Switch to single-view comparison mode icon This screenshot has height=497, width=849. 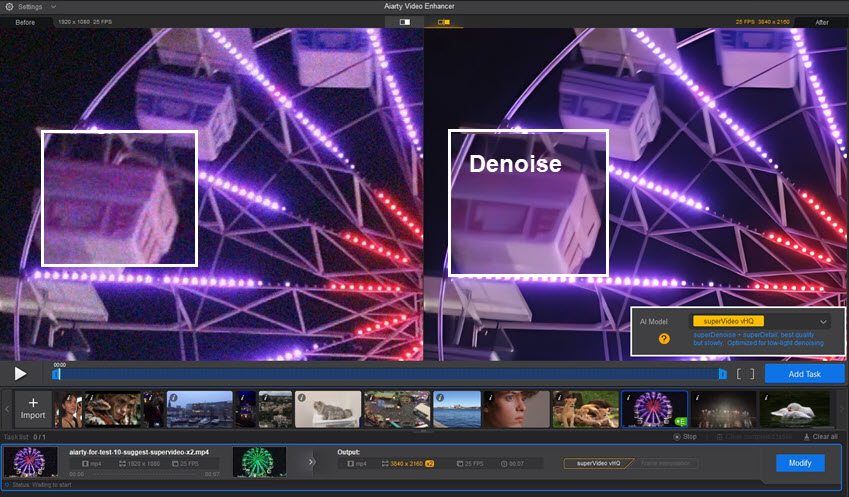(x=404, y=22)
